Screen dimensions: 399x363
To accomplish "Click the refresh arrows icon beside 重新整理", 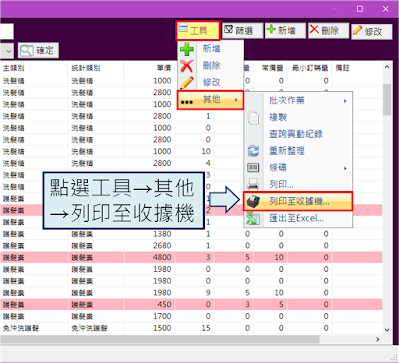I will (x=253, y=151).
